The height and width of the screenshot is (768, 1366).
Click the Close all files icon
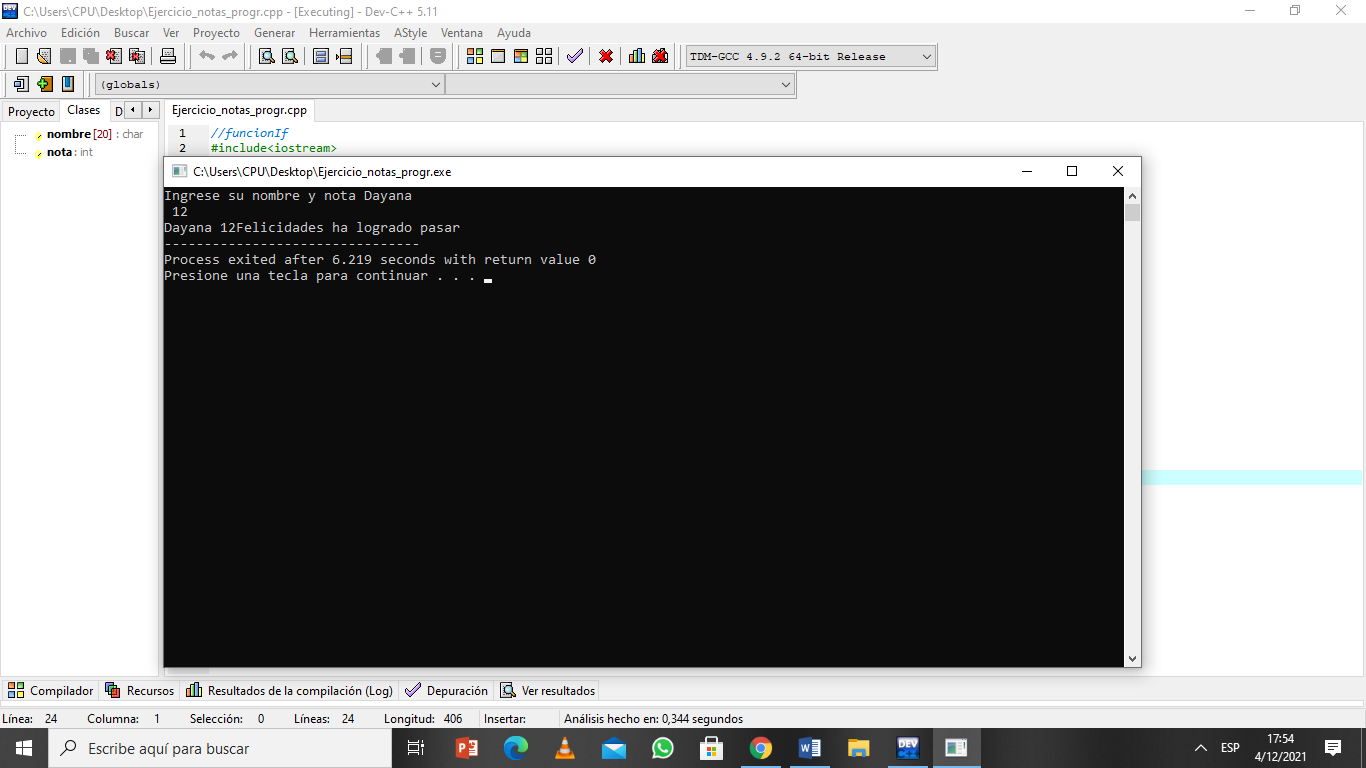137,56
